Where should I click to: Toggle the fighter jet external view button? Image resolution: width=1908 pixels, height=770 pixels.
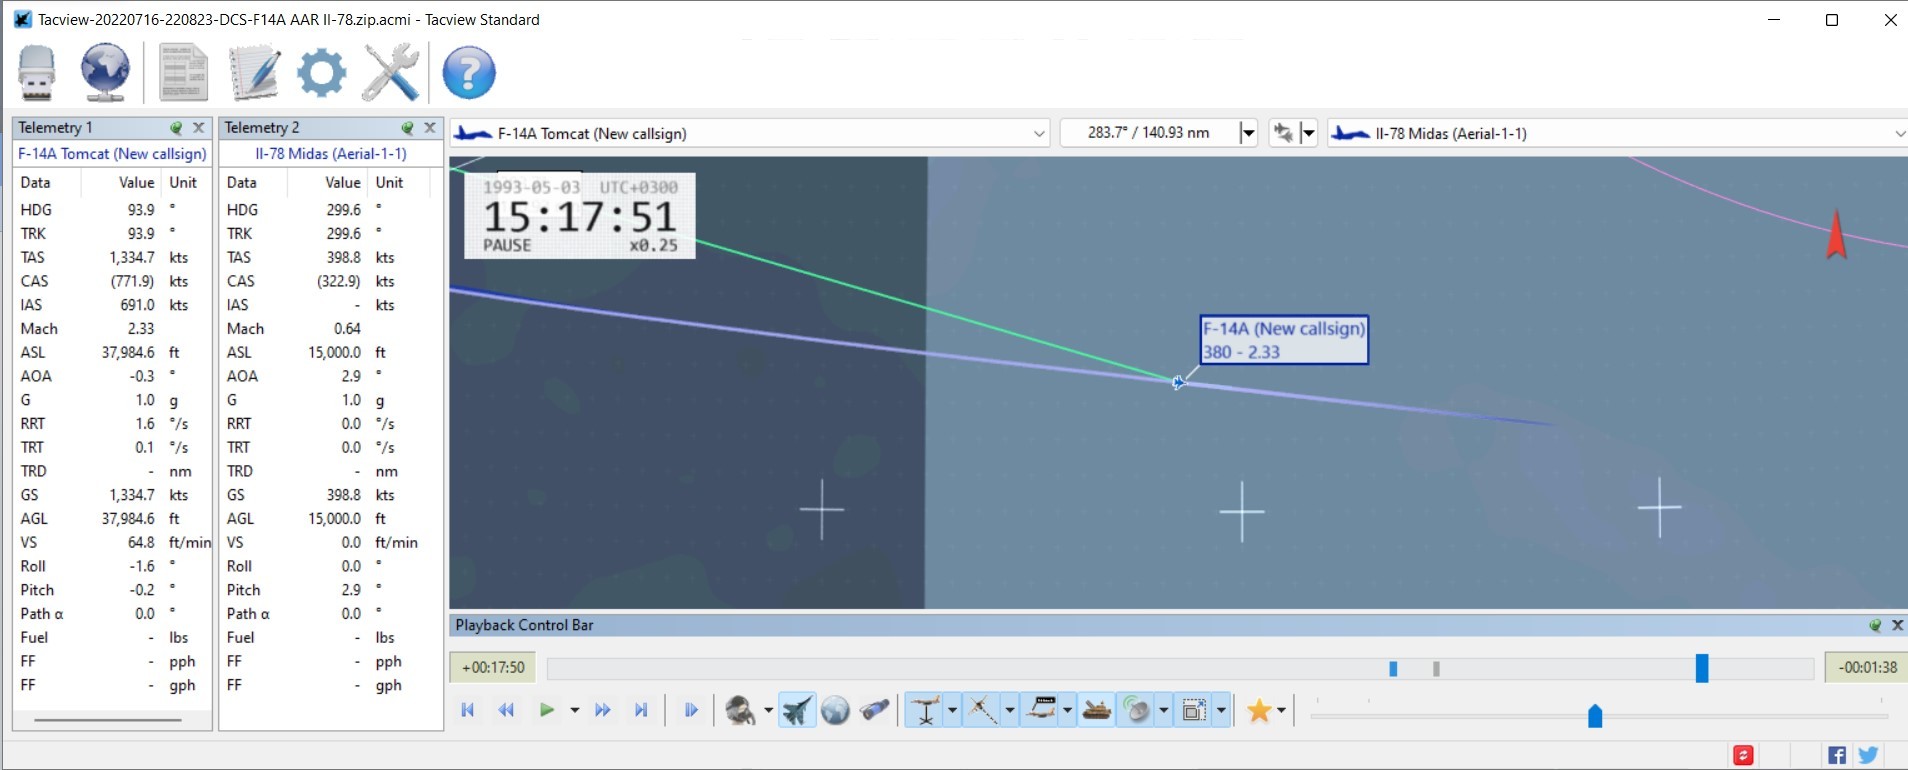pos(797,710)
